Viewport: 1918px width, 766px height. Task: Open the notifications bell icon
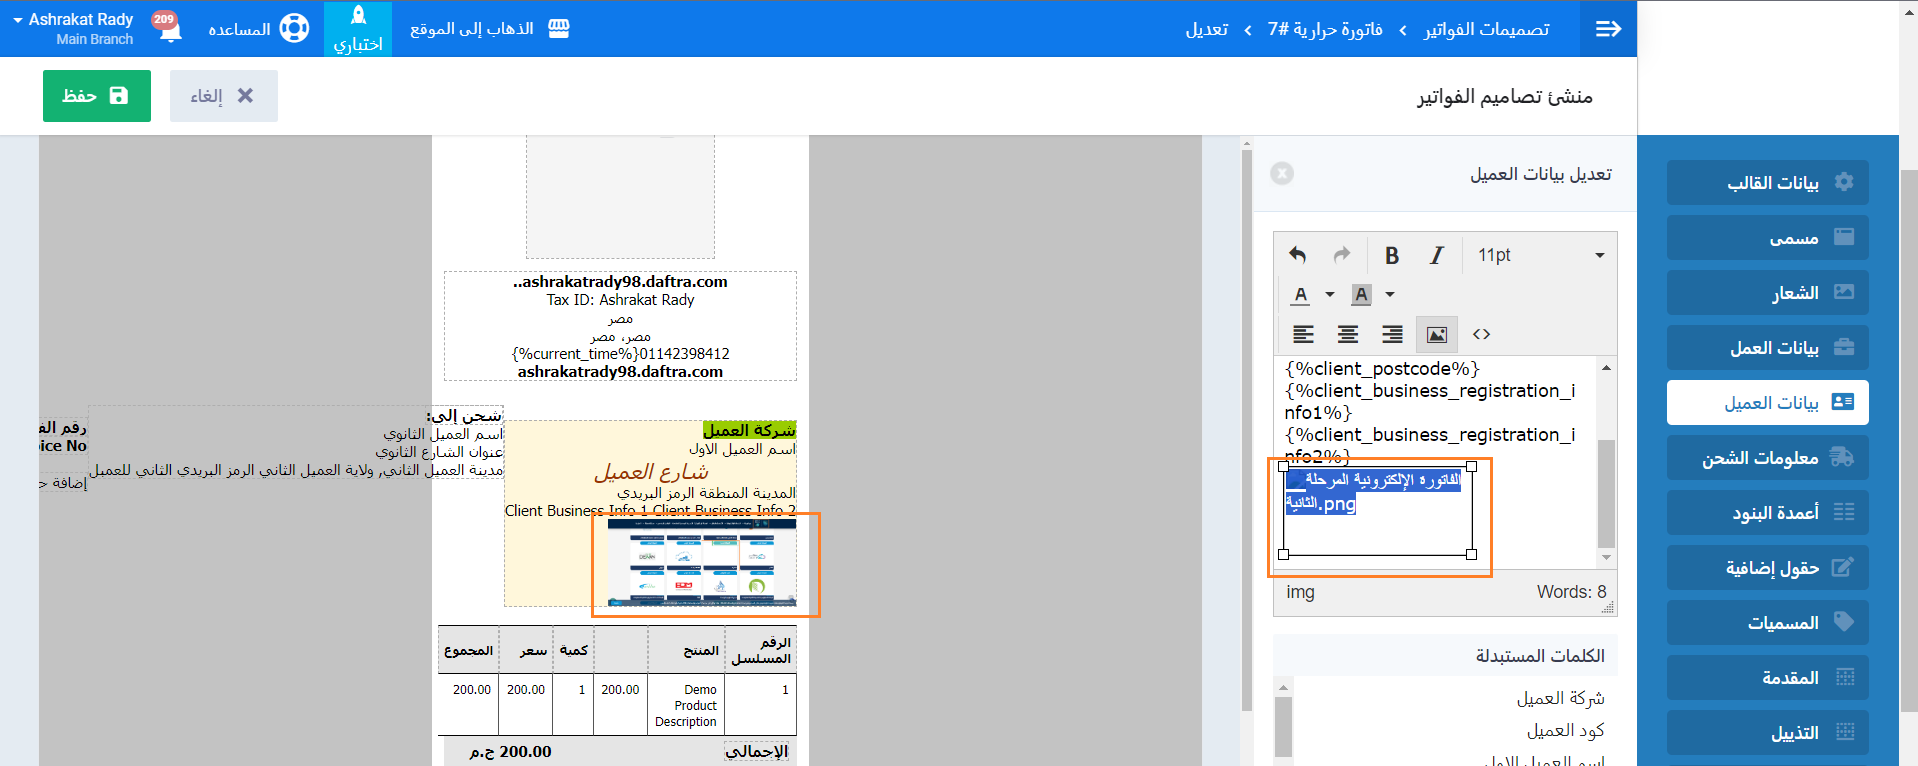(x=170, y=30)
